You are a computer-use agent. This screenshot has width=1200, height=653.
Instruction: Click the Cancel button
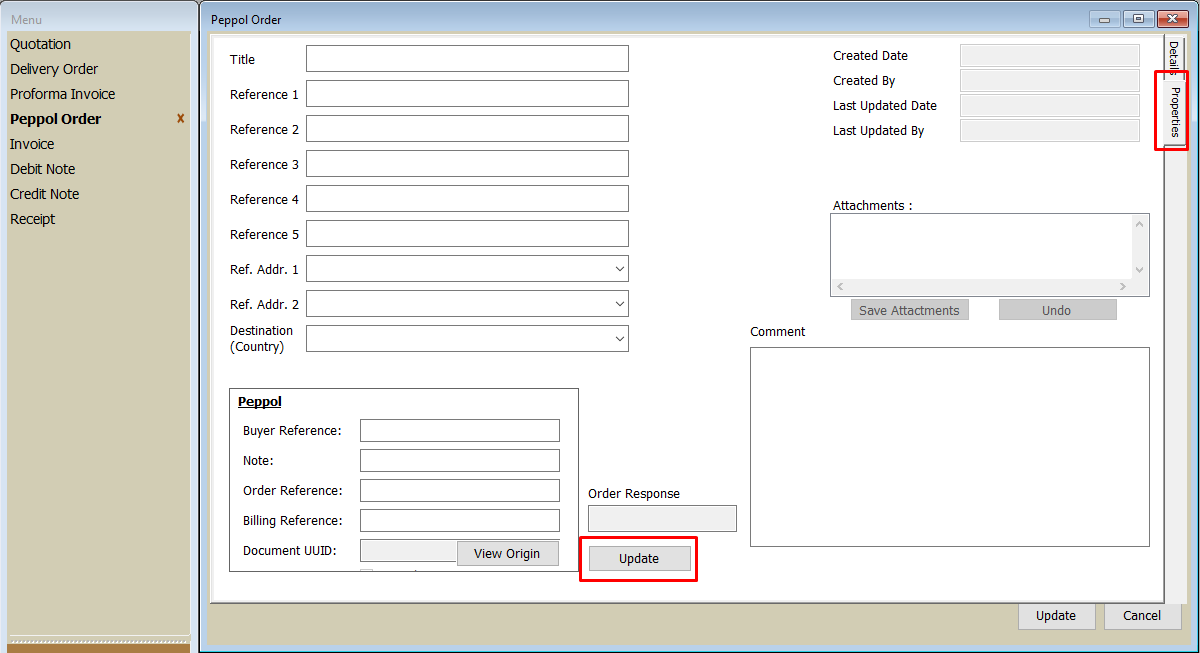point(1142,616)
